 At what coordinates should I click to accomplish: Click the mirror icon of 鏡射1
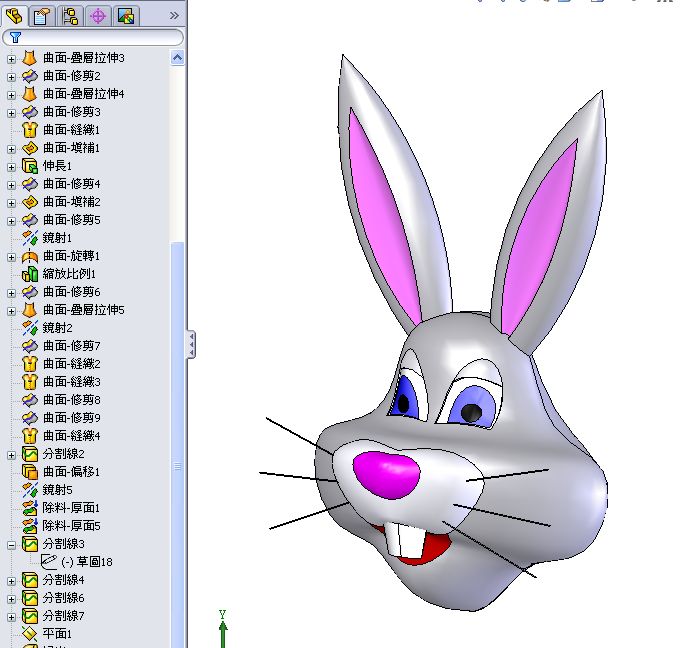coord(30,238)
